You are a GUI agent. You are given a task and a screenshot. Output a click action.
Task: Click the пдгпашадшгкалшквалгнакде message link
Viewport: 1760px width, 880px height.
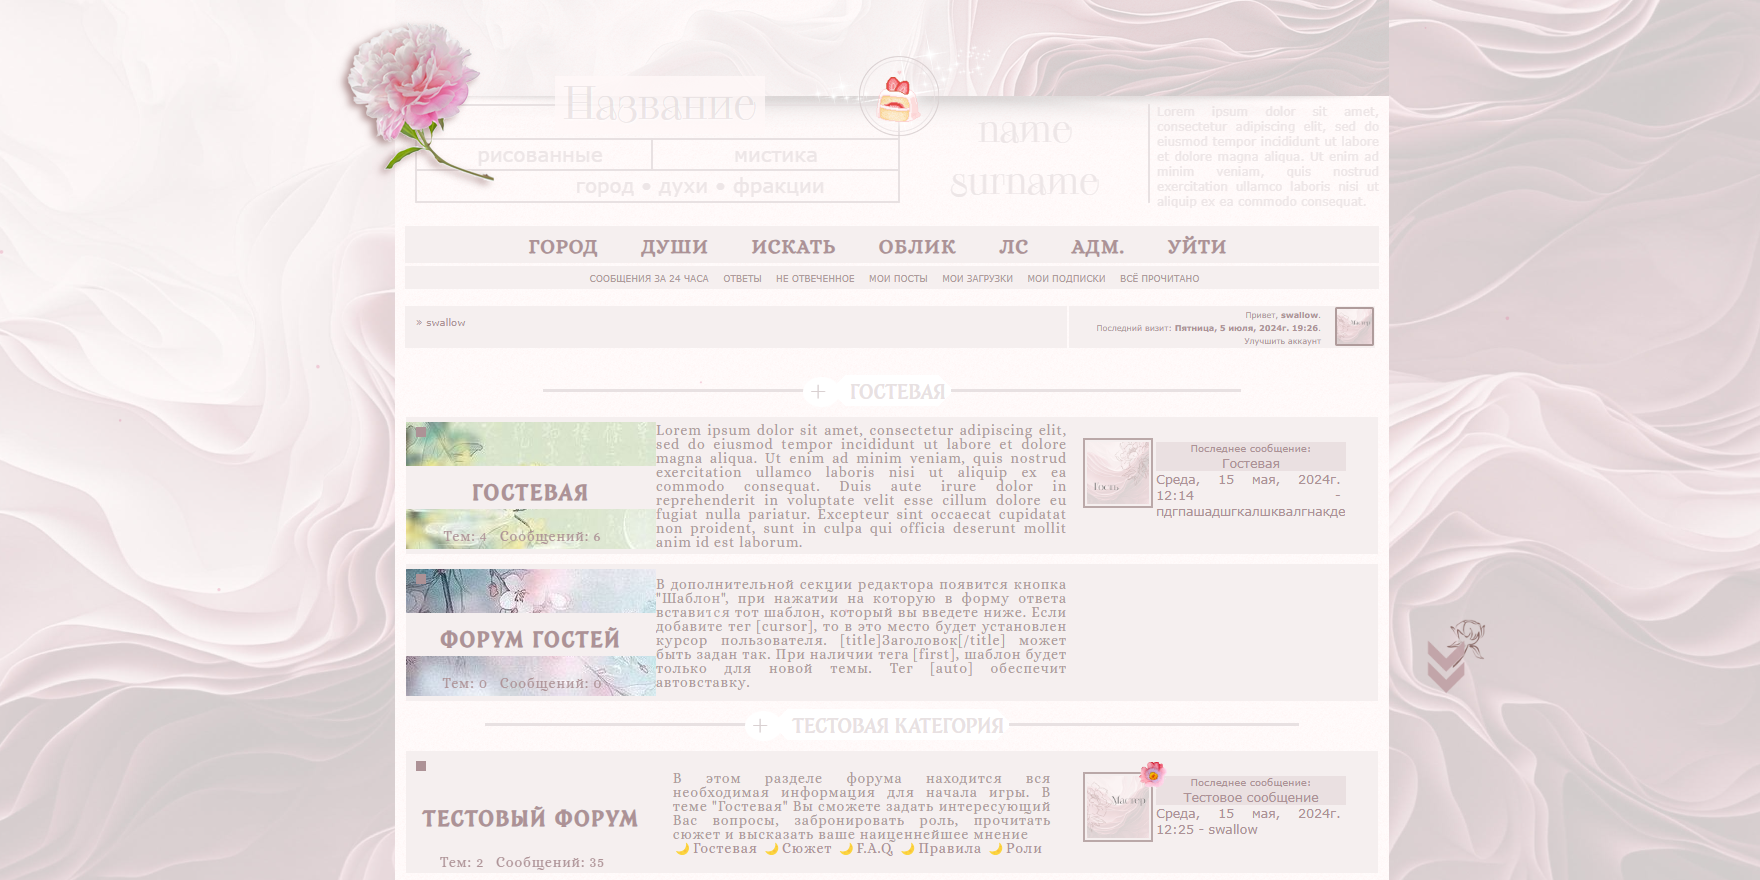tap(1250, 512)
